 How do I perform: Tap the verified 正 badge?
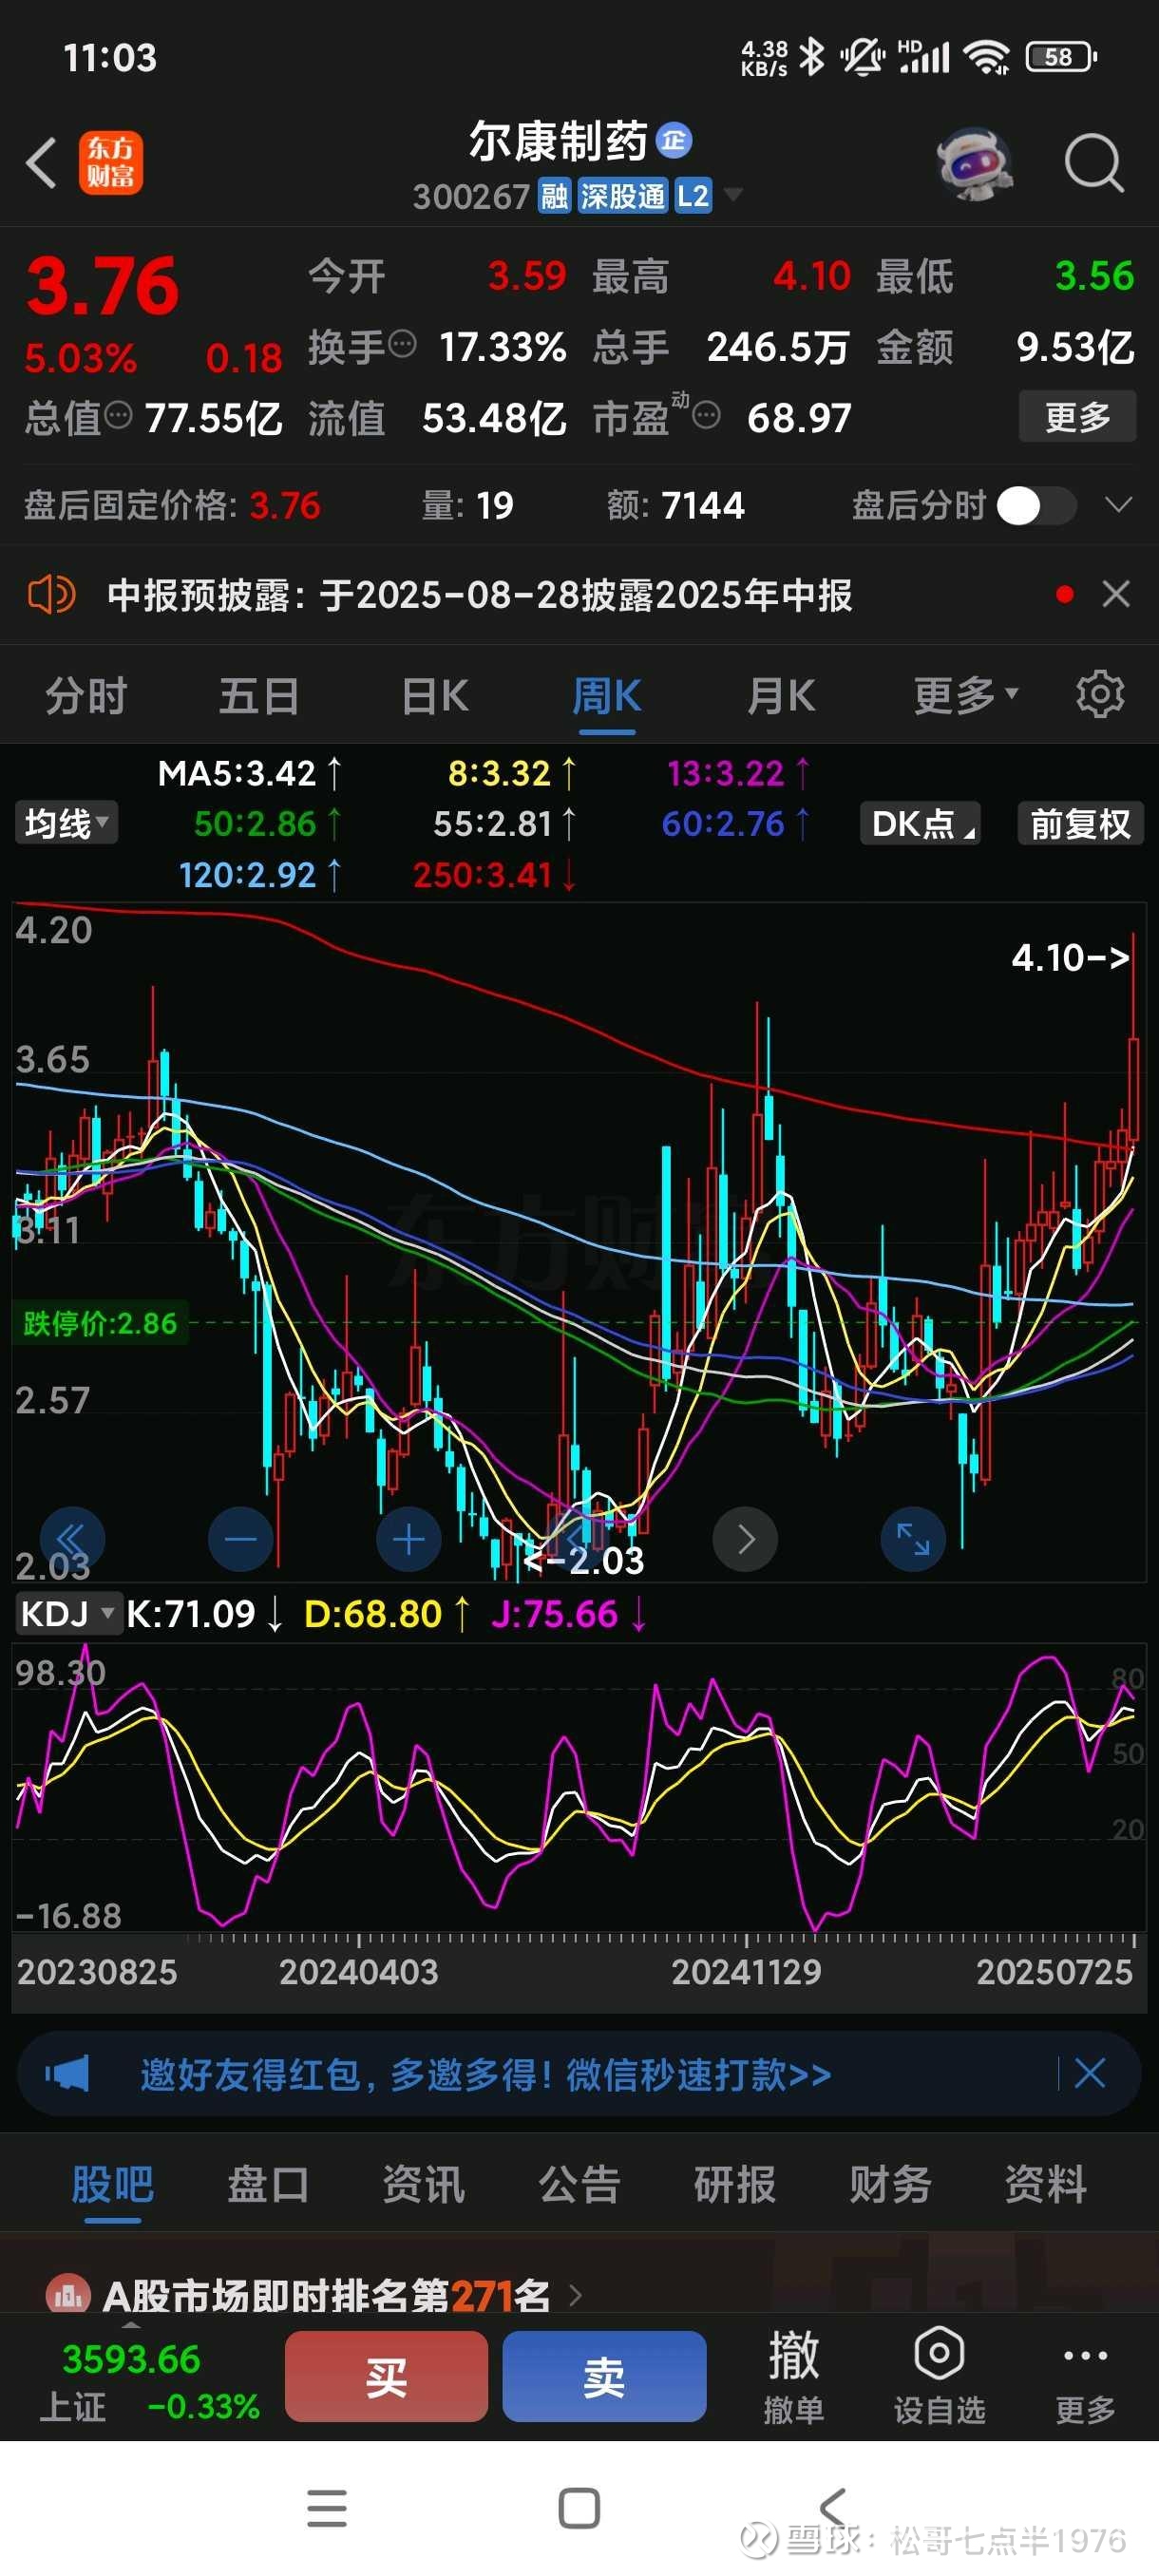click(674, 141)
